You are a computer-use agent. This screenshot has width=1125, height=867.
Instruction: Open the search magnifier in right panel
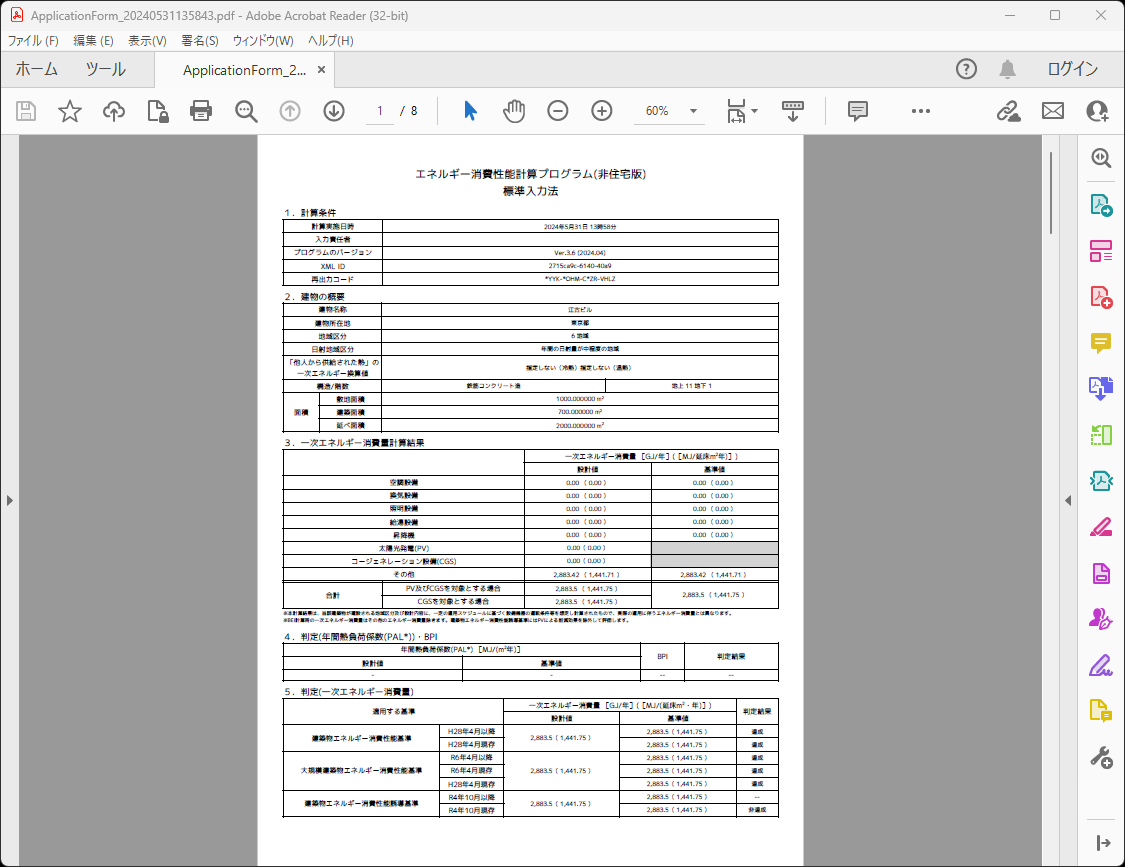[x=1101, y=158]
